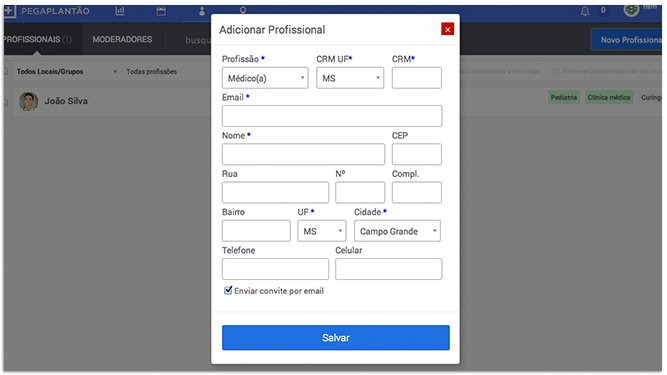The image size is (667, 375).
Task: Select the professionals person icon in navbar
Action: click(x=202, y=11)
